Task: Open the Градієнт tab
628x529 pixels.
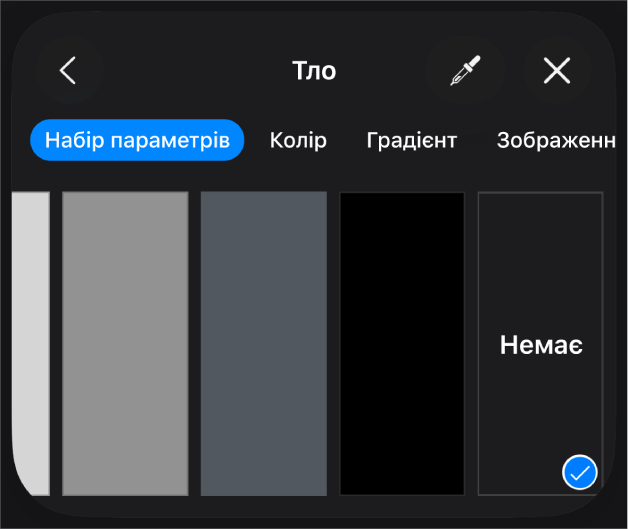Action: (x=412, y=140)
